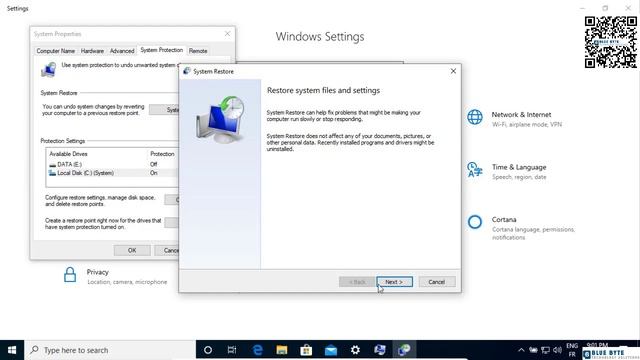Switch to Computer Name tab

[x=56, y=51]
